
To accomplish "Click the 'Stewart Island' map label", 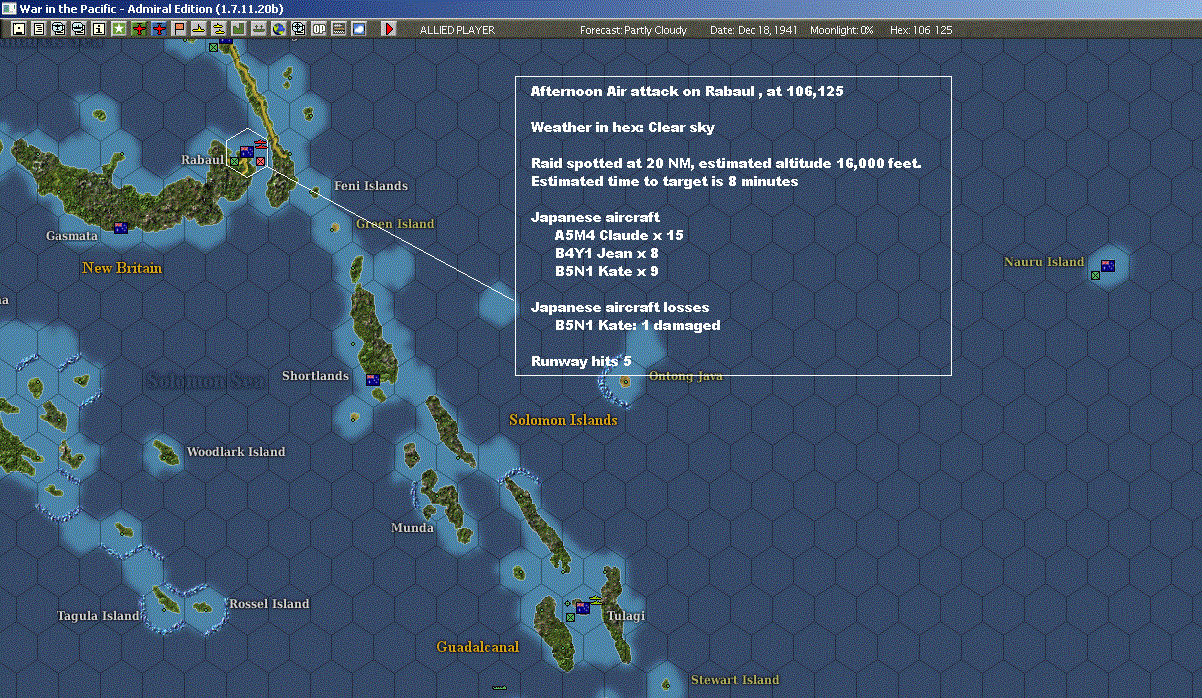I will [735, 680].
